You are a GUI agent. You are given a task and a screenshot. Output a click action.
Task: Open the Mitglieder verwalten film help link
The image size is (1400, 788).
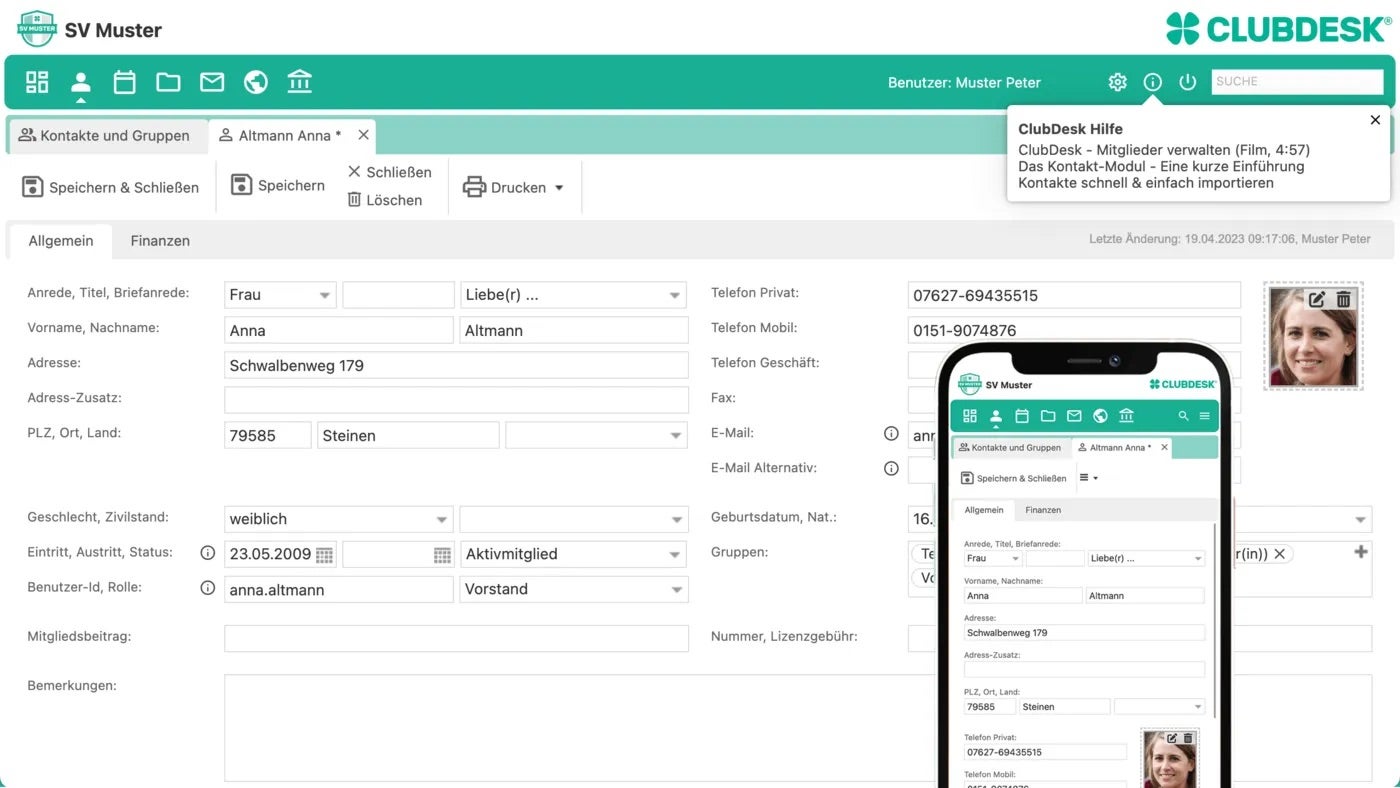point(1164,150)
